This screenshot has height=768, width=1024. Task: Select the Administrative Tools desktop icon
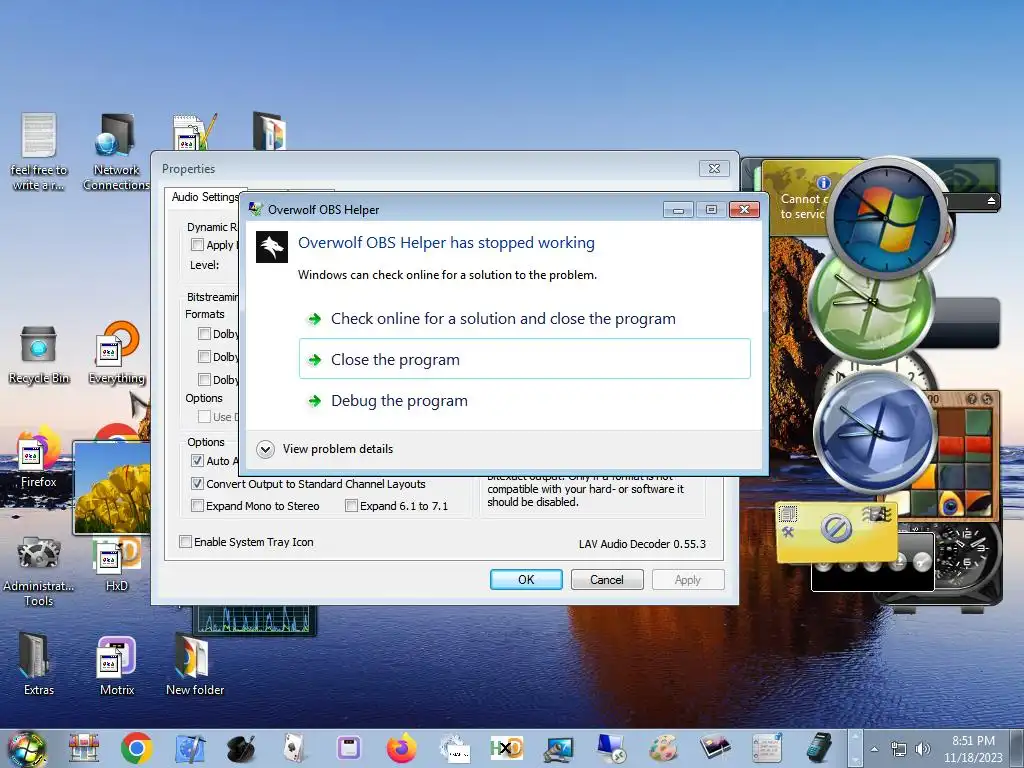tap(38, 572)
